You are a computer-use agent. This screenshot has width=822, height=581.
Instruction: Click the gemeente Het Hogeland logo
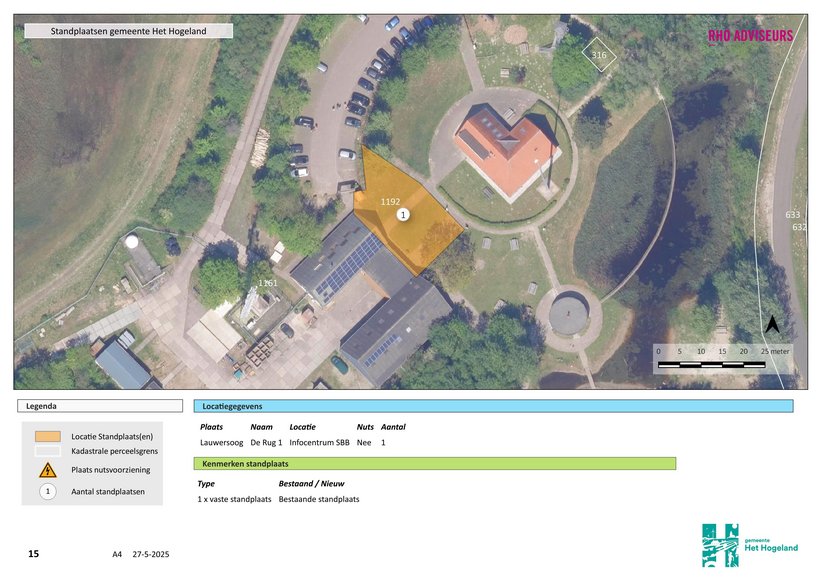[x=750, y=545]
